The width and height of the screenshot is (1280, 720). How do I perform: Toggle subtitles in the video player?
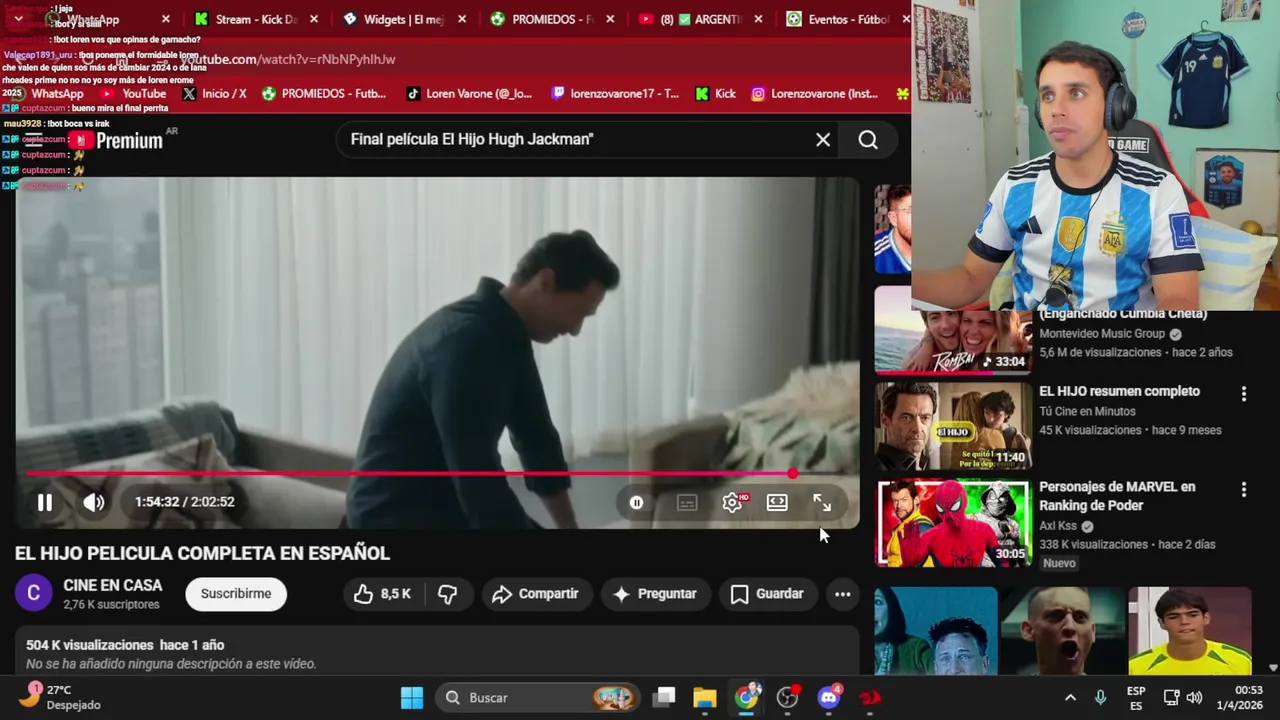pos(687,503)
